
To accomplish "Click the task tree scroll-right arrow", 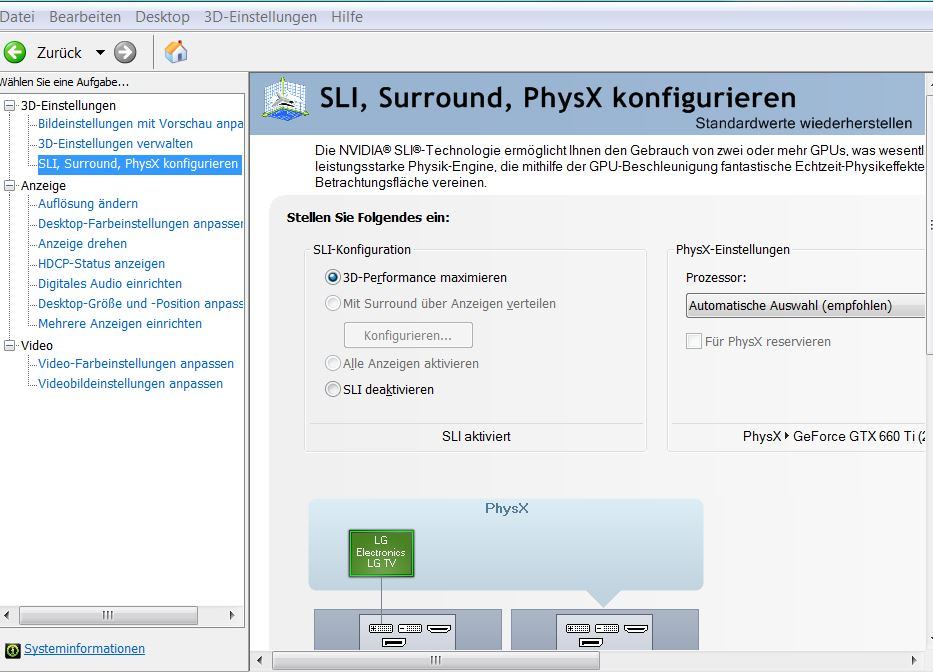I will (232, 615).
